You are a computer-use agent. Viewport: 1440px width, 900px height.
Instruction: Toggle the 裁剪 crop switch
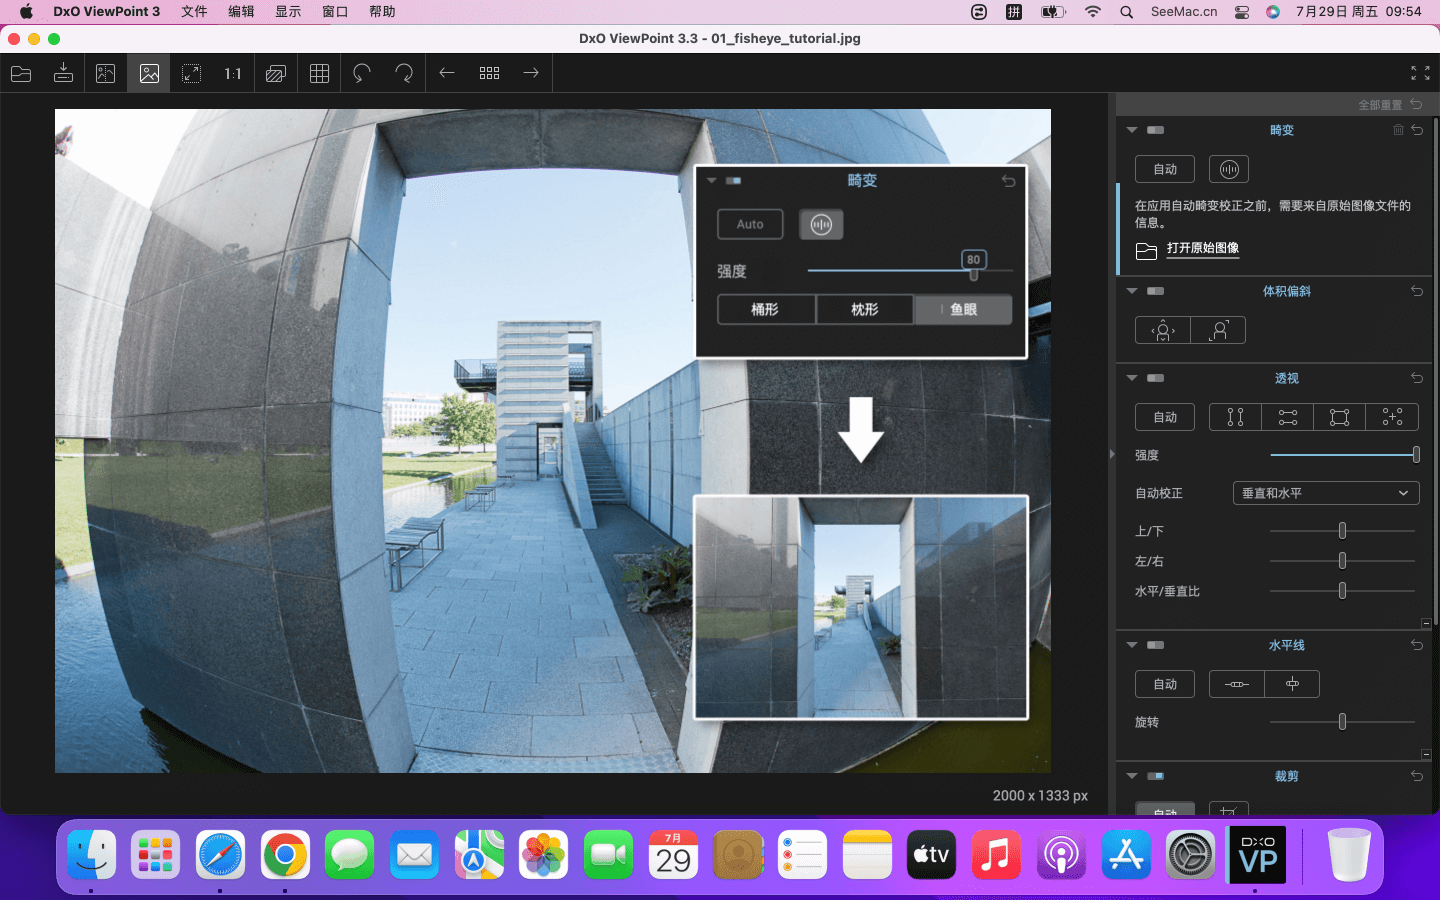[x=1155, y=776]
